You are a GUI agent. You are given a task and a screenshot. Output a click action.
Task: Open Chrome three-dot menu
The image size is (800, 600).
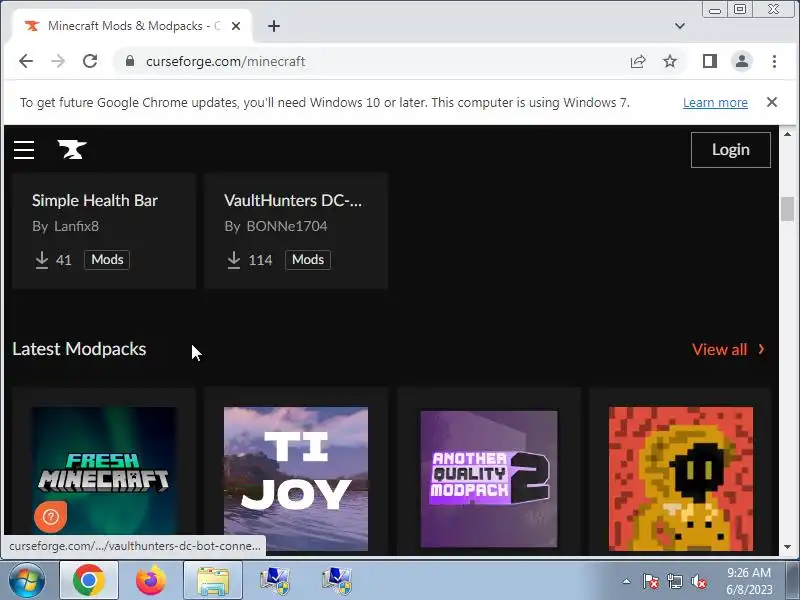pyautogui.click(x=774, y=61)
